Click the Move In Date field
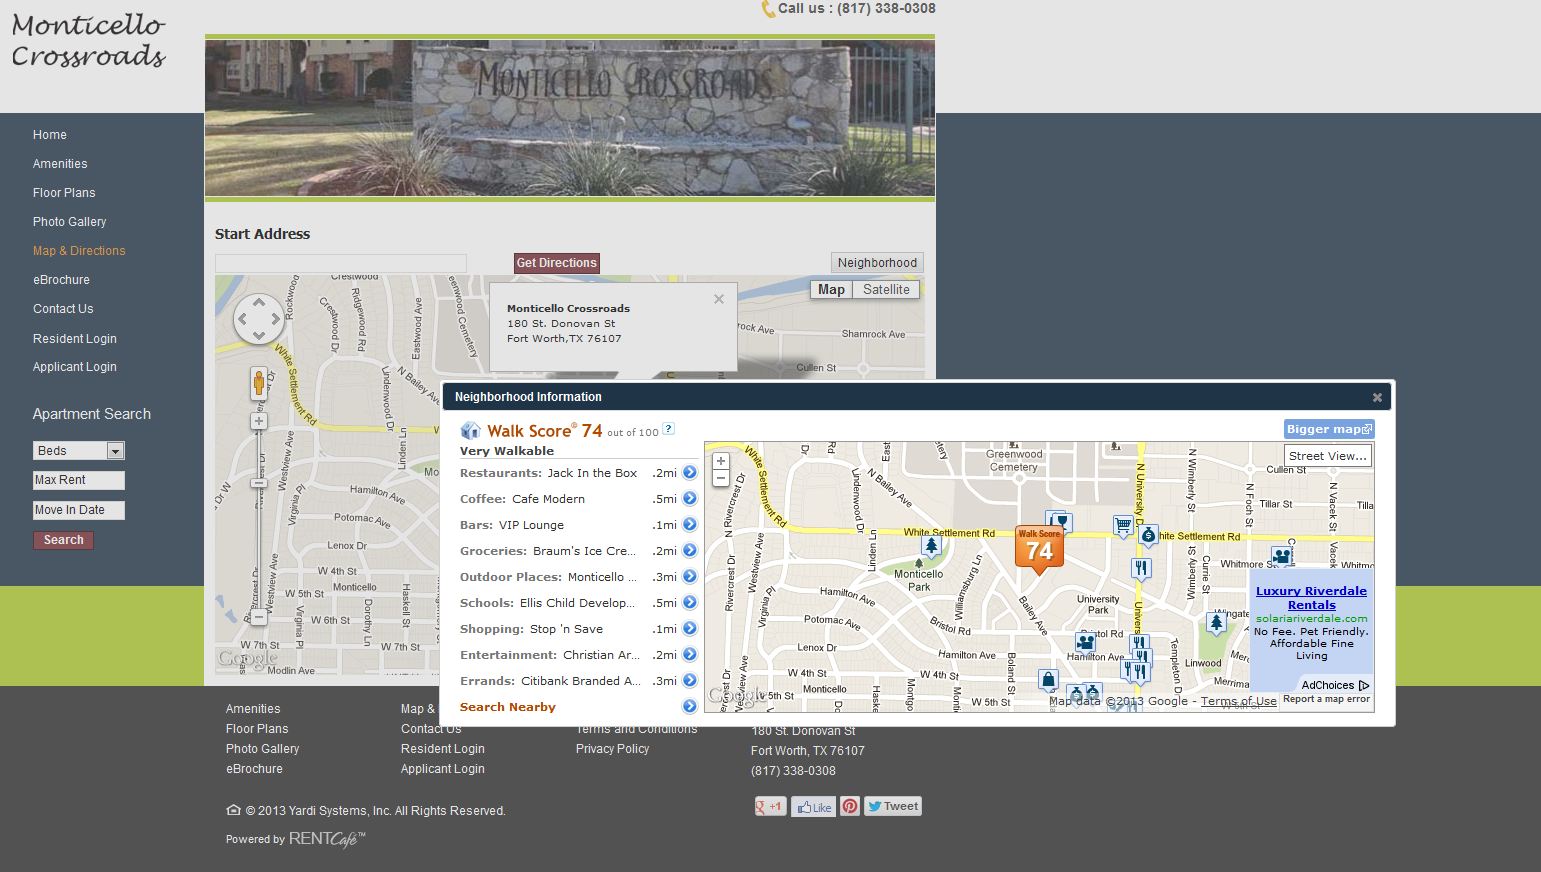The image size is (1541, 872). pos(79,510)
